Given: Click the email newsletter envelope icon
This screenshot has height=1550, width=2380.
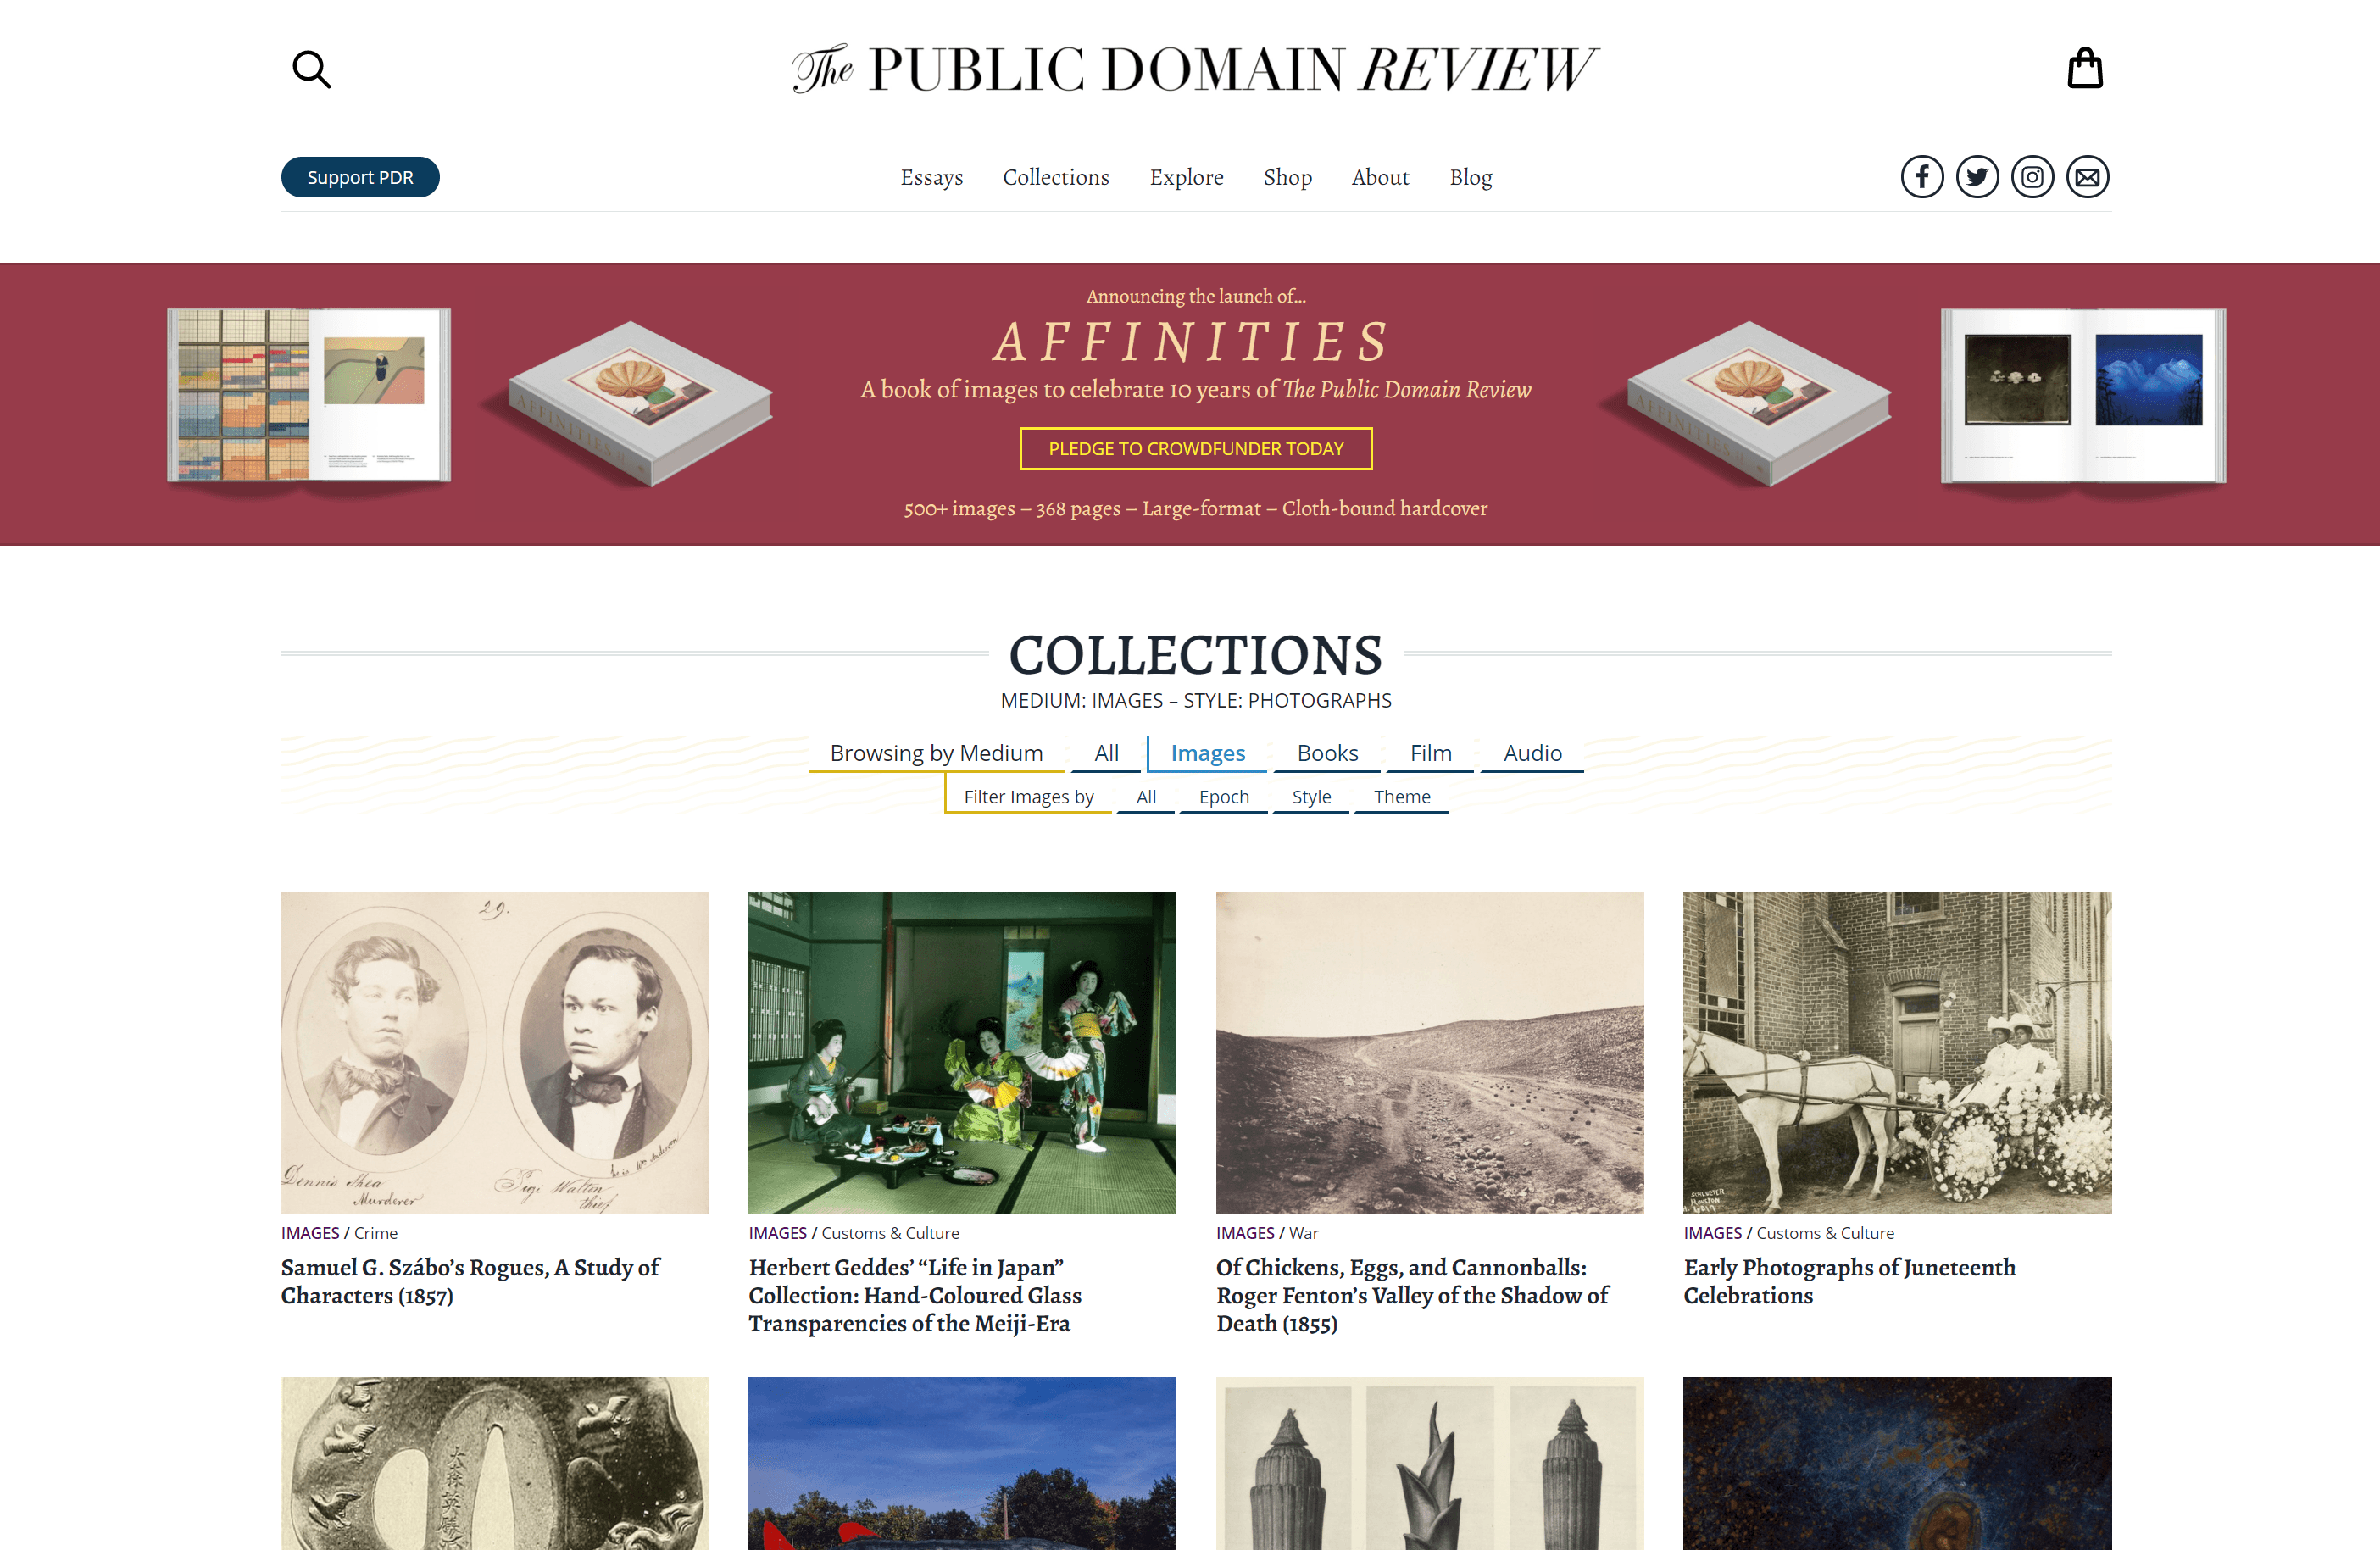Looking at the screenshot, I should click(x=2087, y=177).
